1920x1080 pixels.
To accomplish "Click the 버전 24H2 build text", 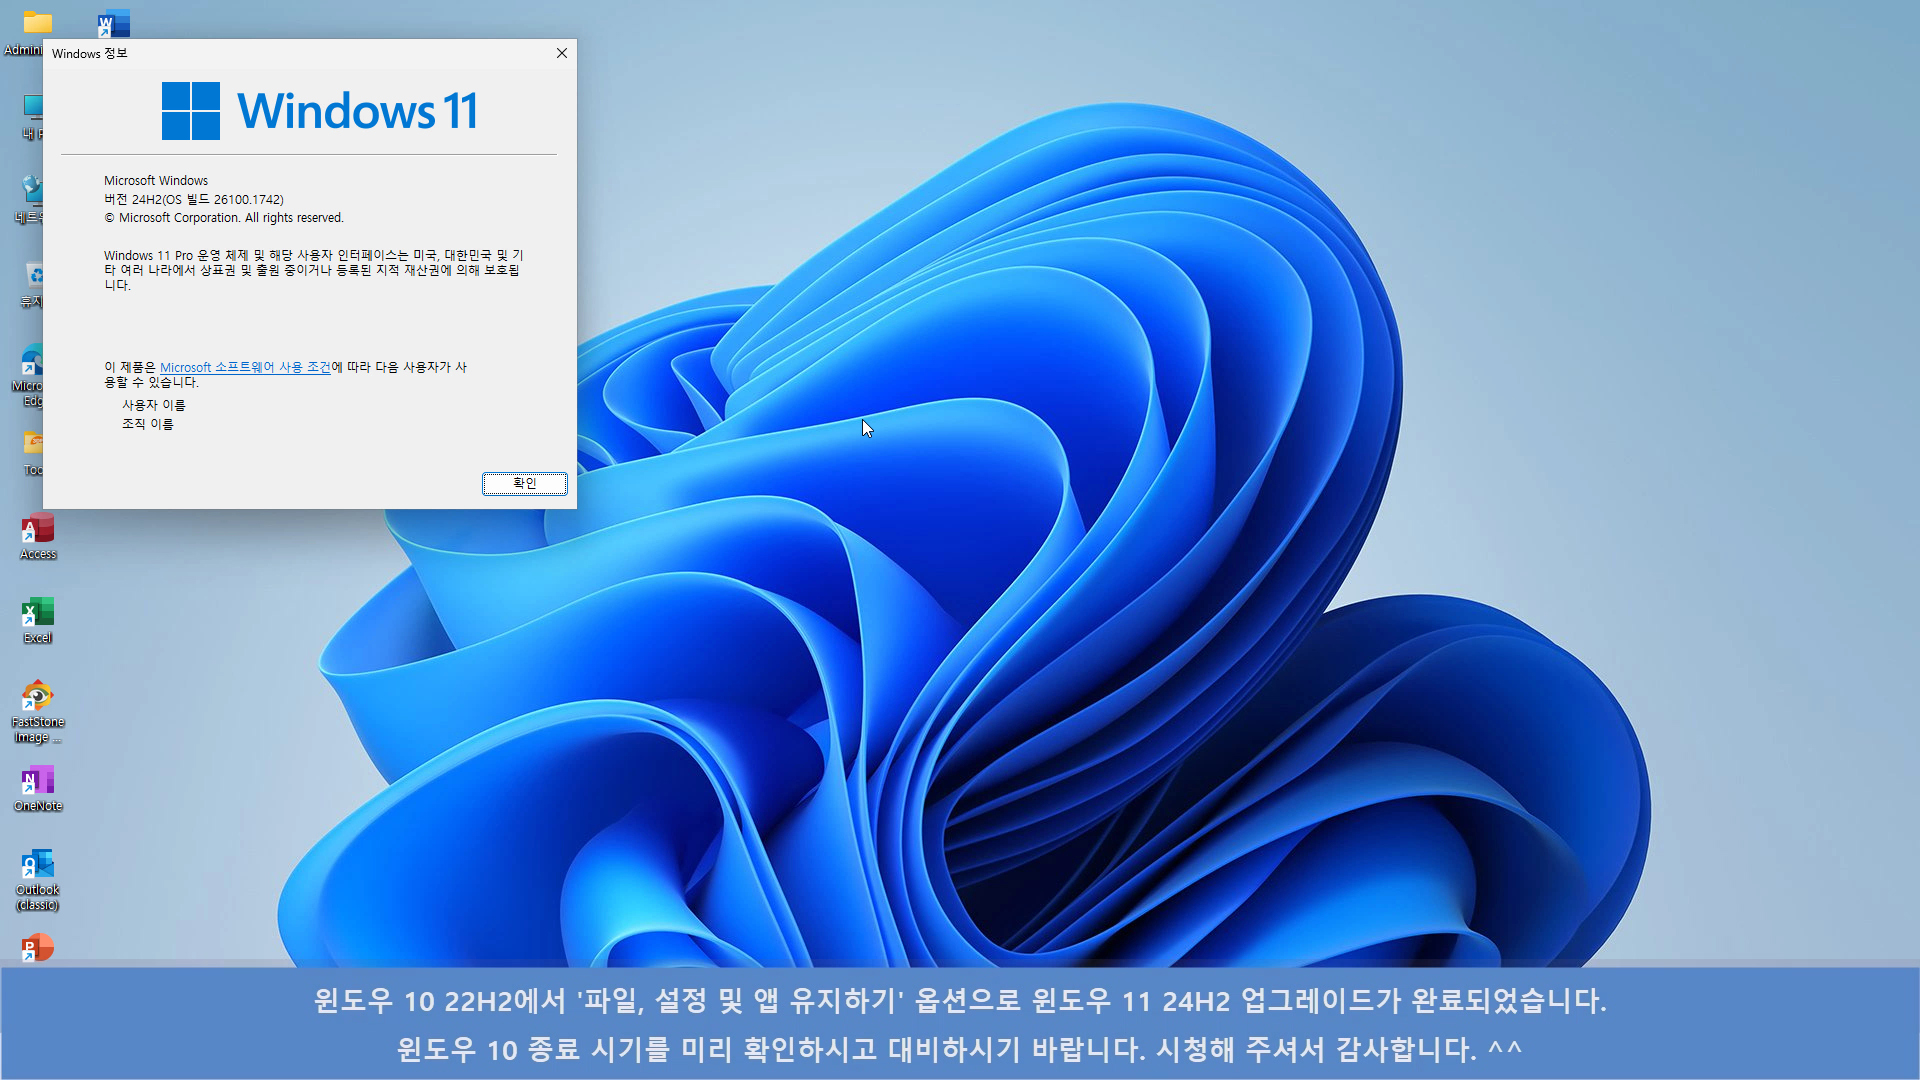I will point(194,199).
